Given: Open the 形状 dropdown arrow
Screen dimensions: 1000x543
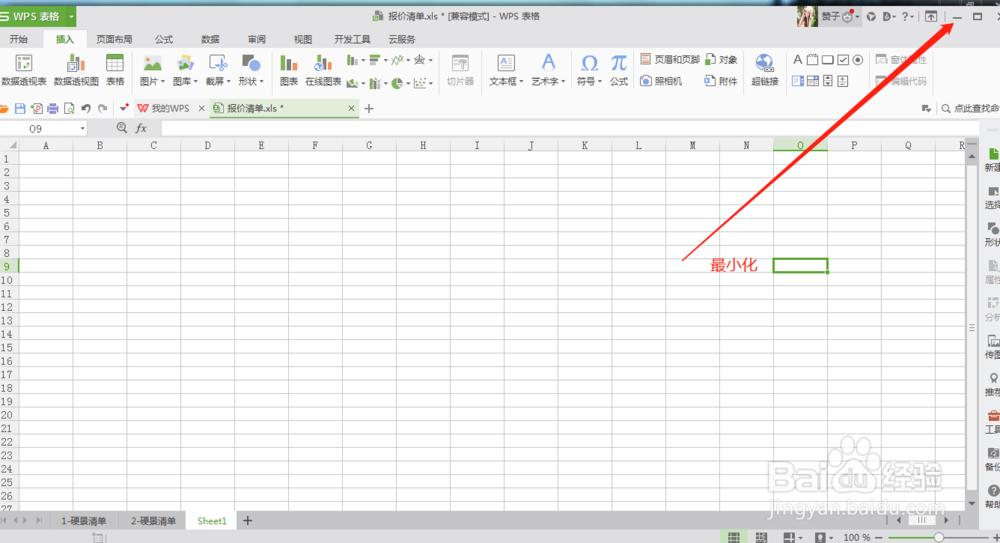Looking at the screenshot, I should [261, 82].
